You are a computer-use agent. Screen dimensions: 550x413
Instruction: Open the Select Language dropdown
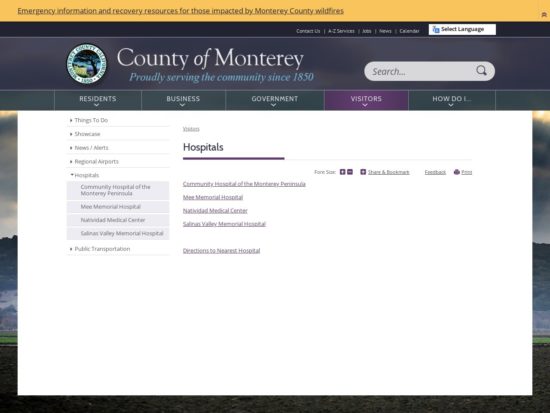point(462,29)
